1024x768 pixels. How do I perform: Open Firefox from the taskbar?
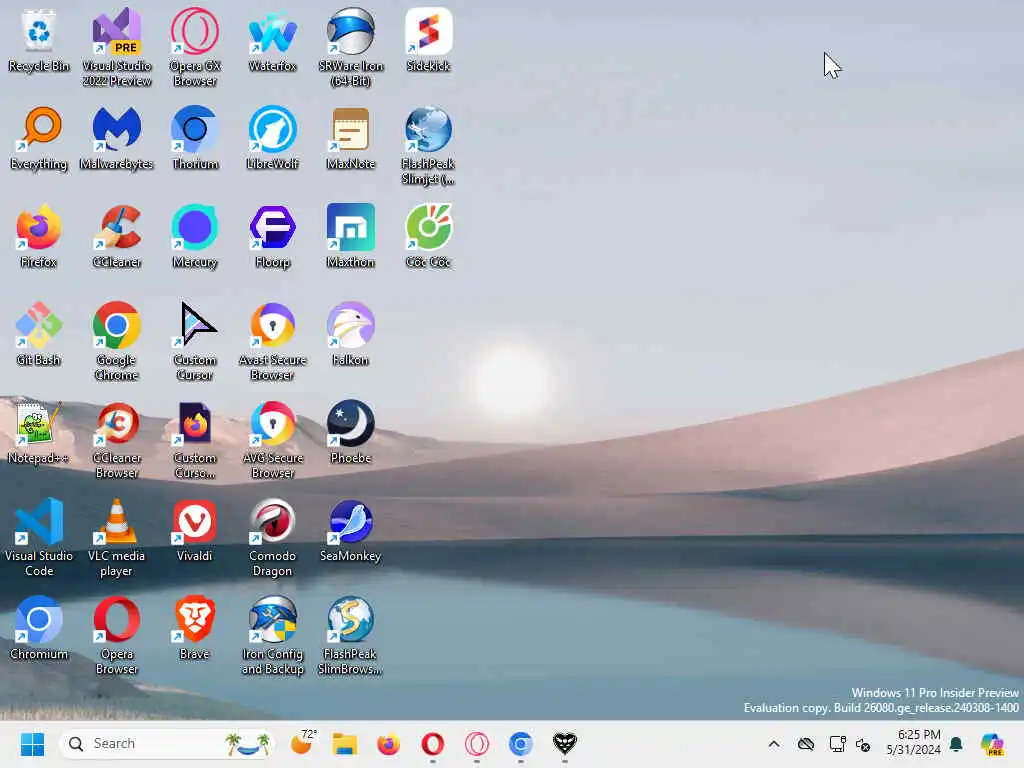pos(389,744)
